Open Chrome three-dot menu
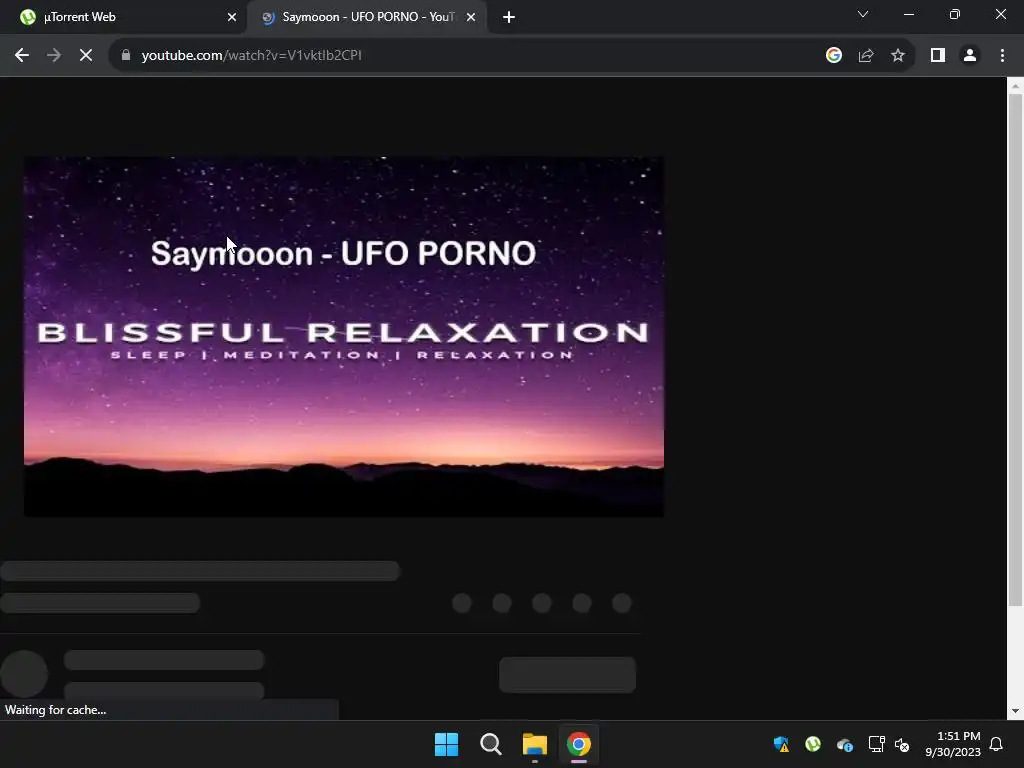This screenshot has width=1024, height=768. 1002,56
